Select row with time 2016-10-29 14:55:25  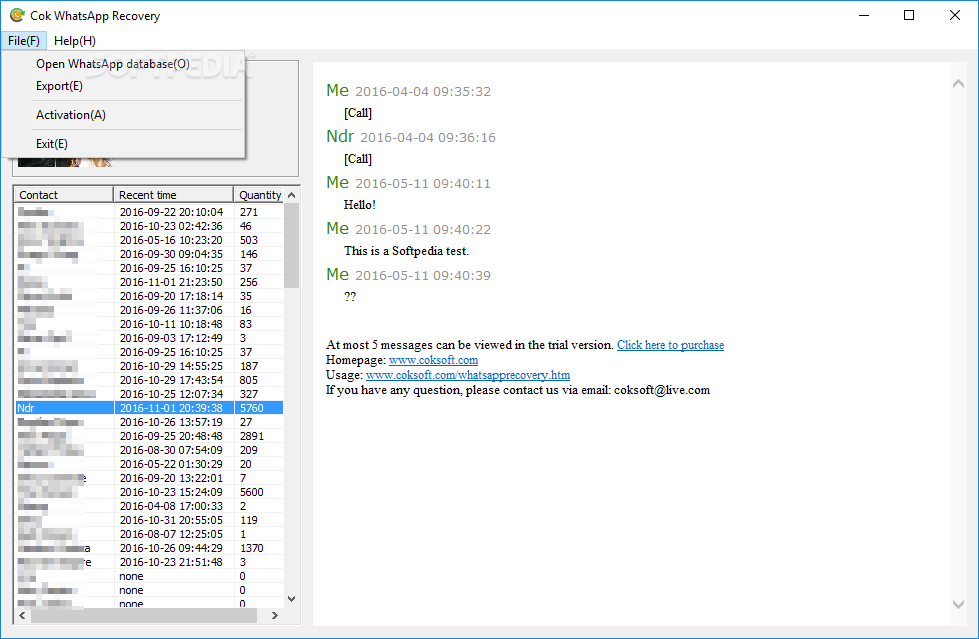[149, 366]
